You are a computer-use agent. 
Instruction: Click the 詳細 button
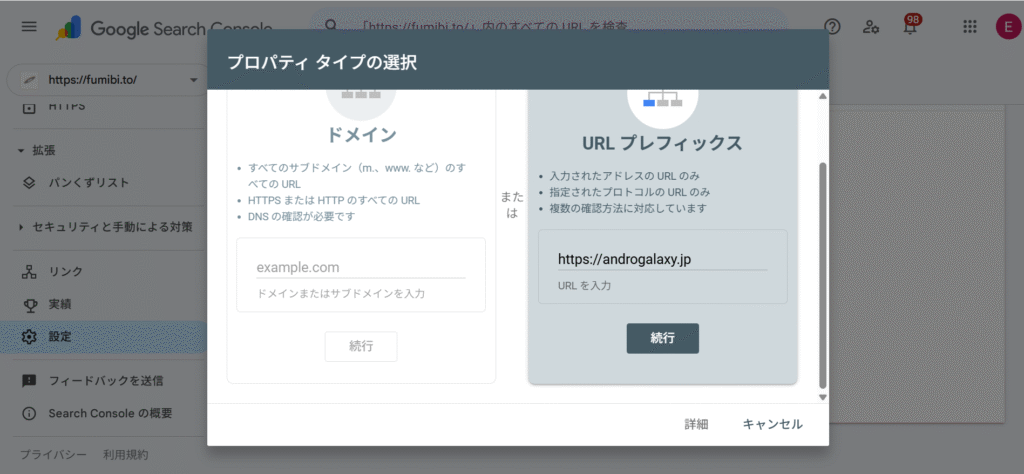[x=696, y=424]
